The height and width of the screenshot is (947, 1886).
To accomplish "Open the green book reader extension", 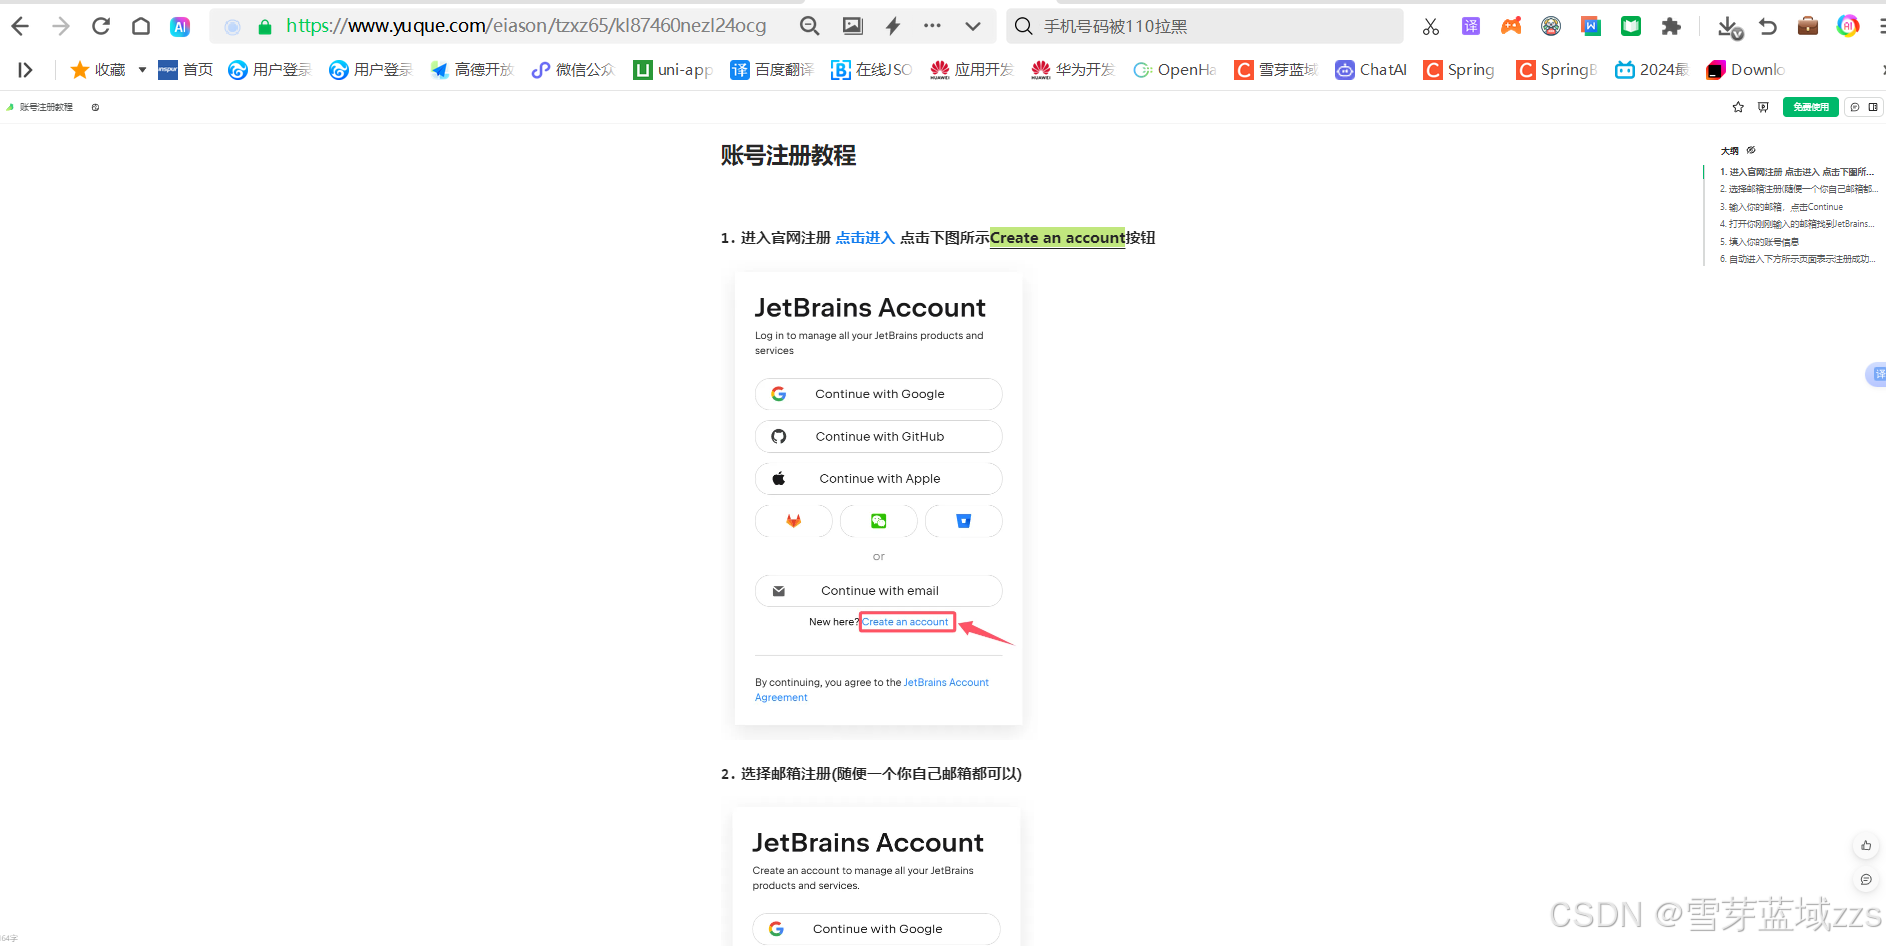I will click(1631, 26).
